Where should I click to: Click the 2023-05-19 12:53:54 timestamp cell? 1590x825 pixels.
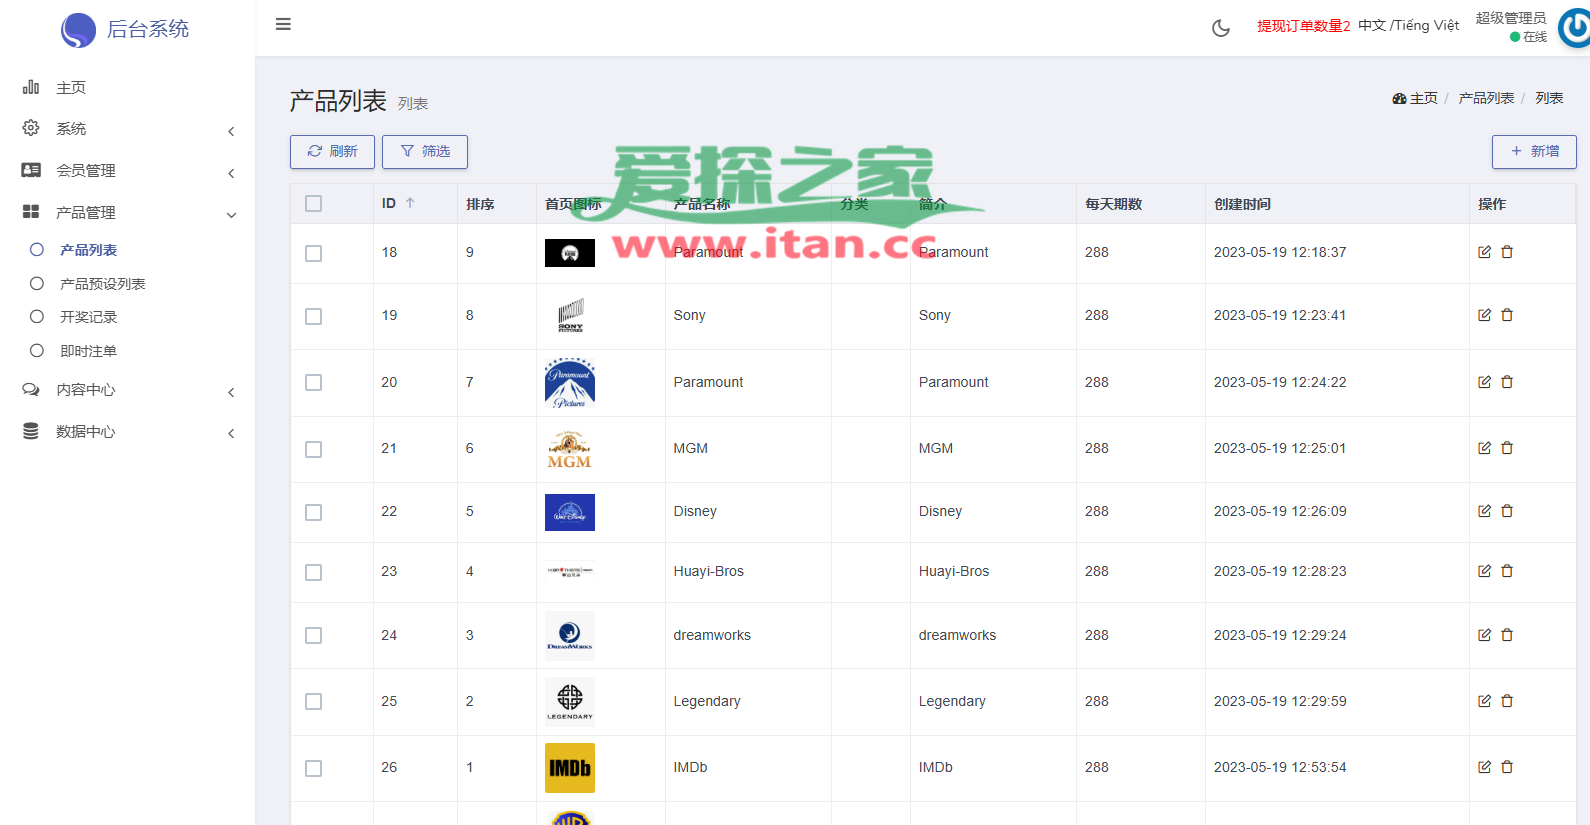pyautogui.click(x=1280, y=767)
